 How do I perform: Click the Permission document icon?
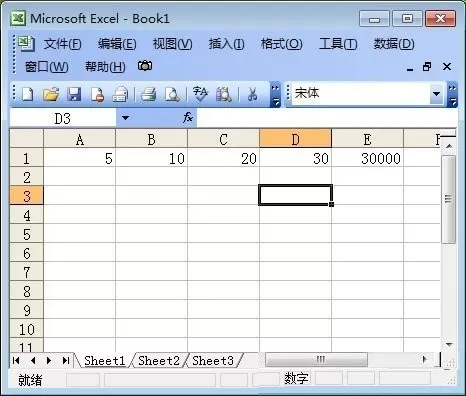coord(97,94)
